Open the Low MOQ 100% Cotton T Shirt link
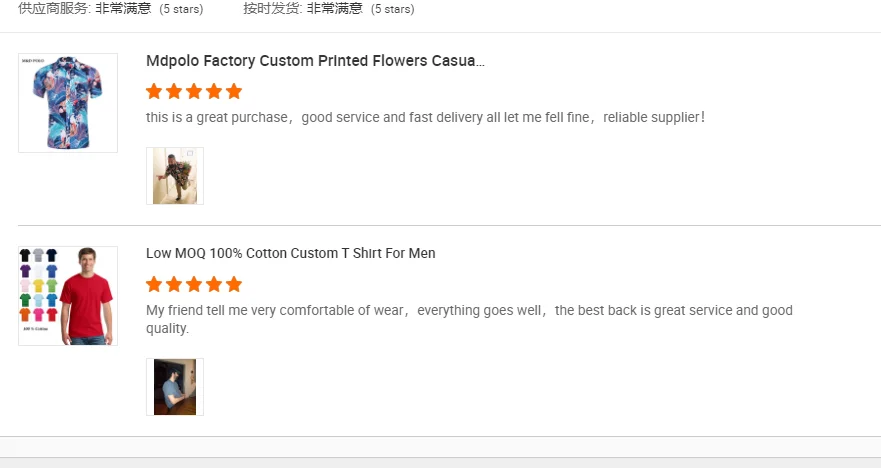The height and width of the screenshot is (468, 881). click(290, 253)
